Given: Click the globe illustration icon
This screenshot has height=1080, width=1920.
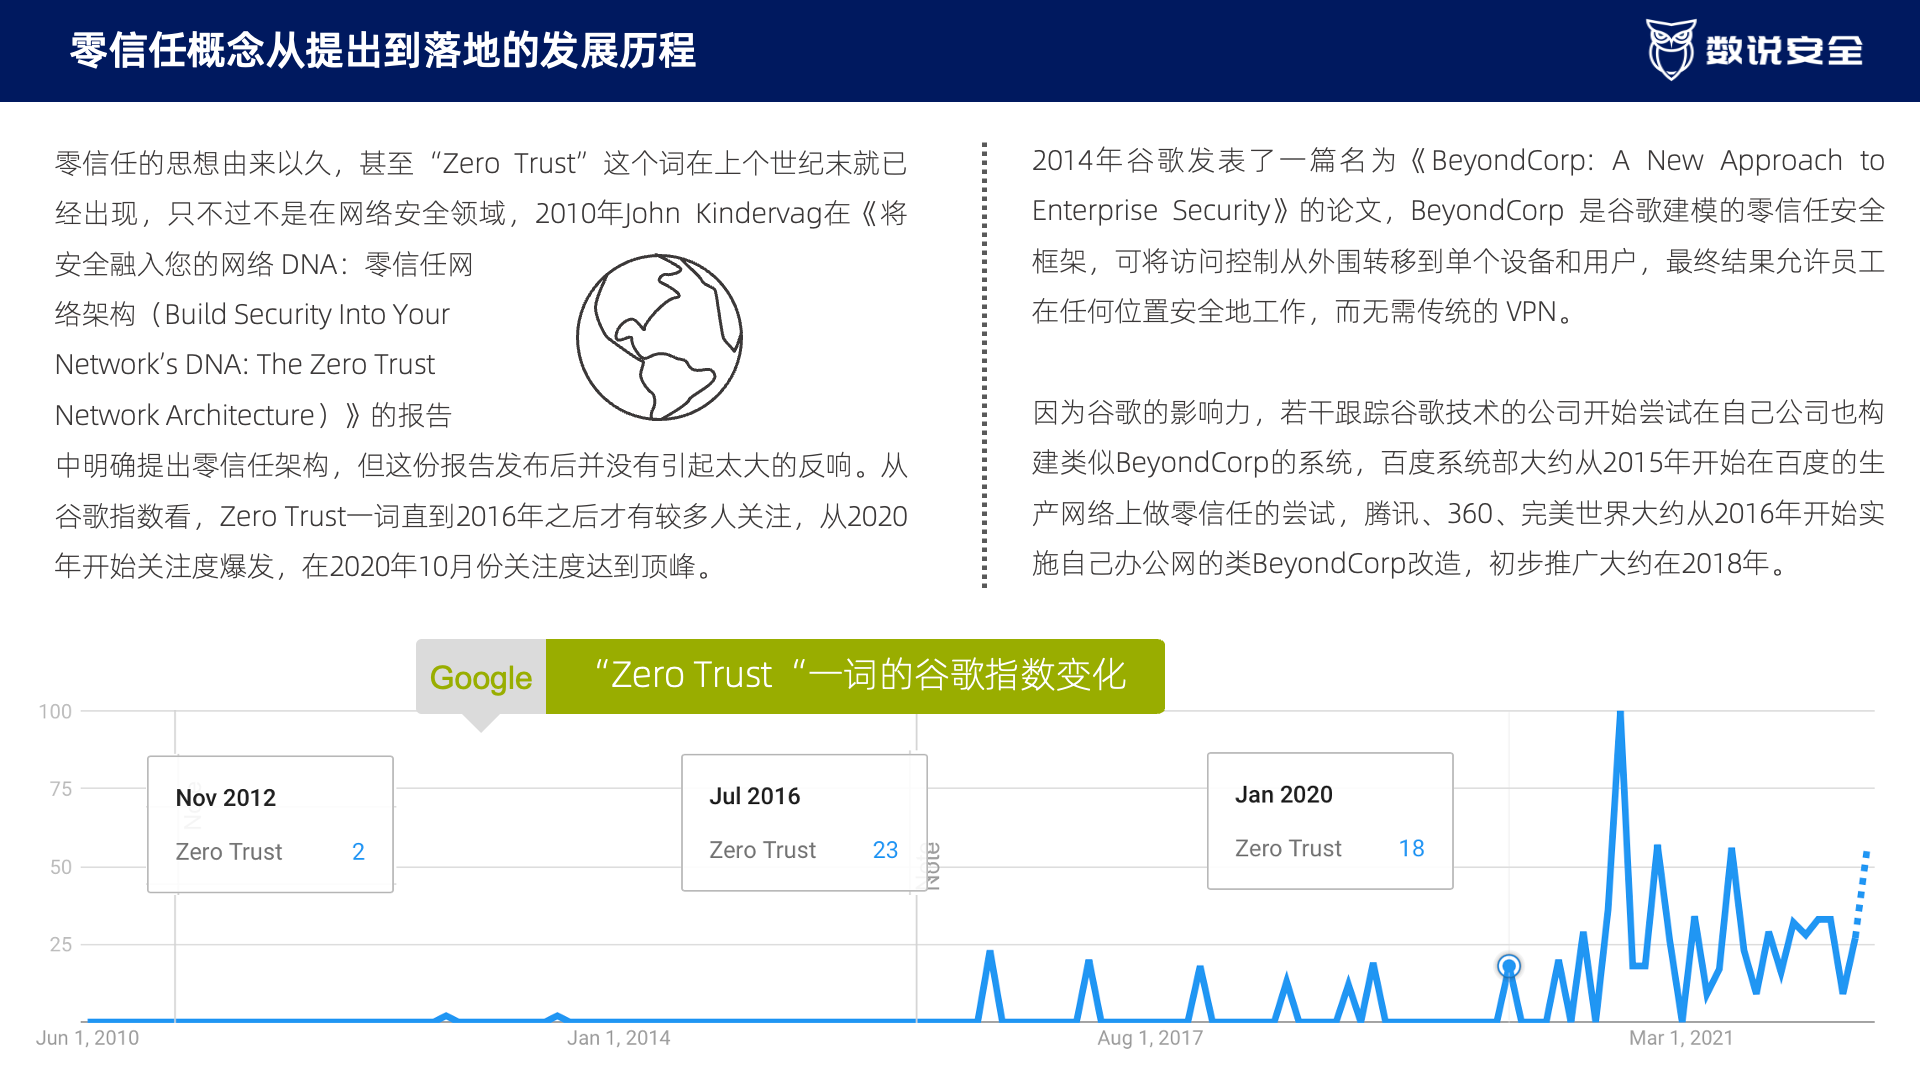Looking at the screenshot, I should point(659,337).
